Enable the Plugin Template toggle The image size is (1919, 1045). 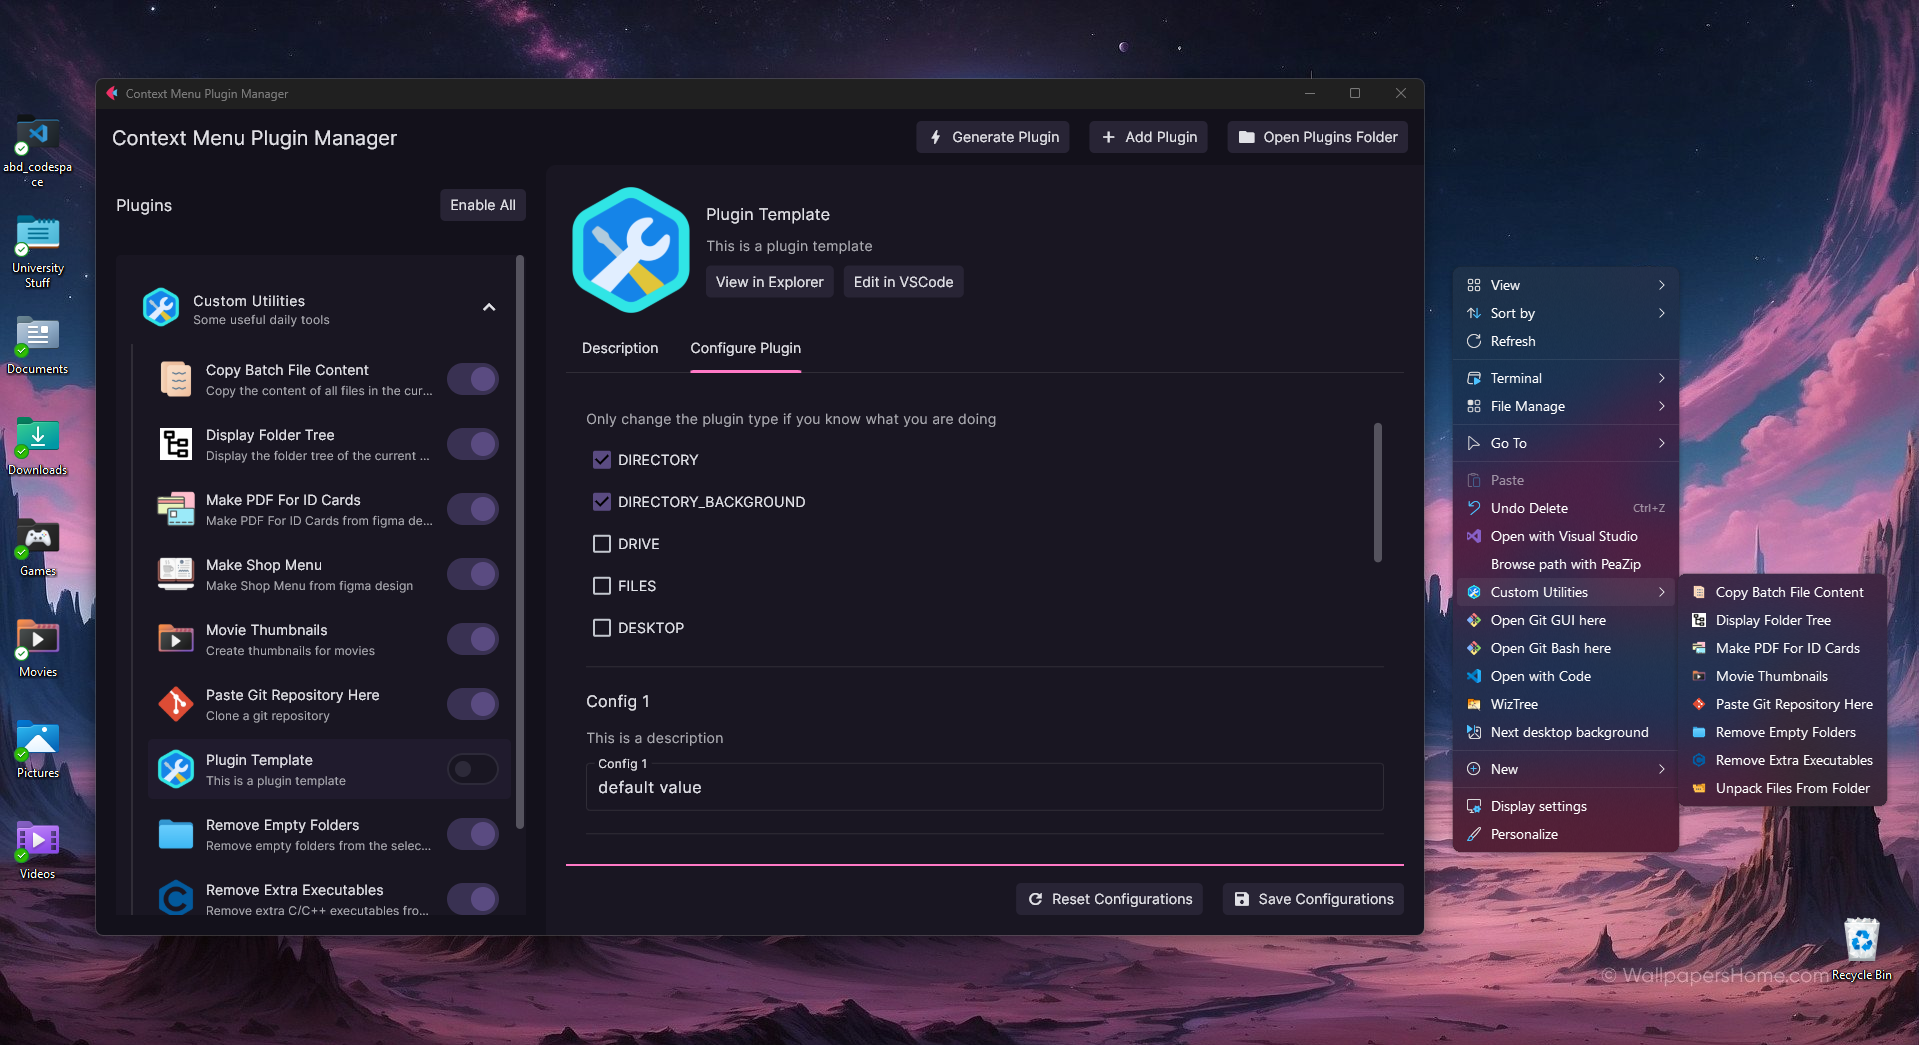472,769
